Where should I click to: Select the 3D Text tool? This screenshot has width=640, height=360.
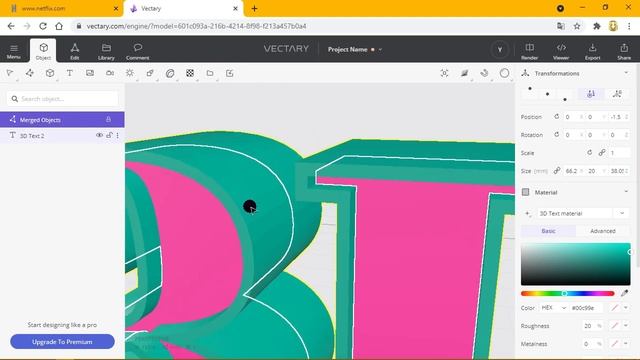(70, 73)
